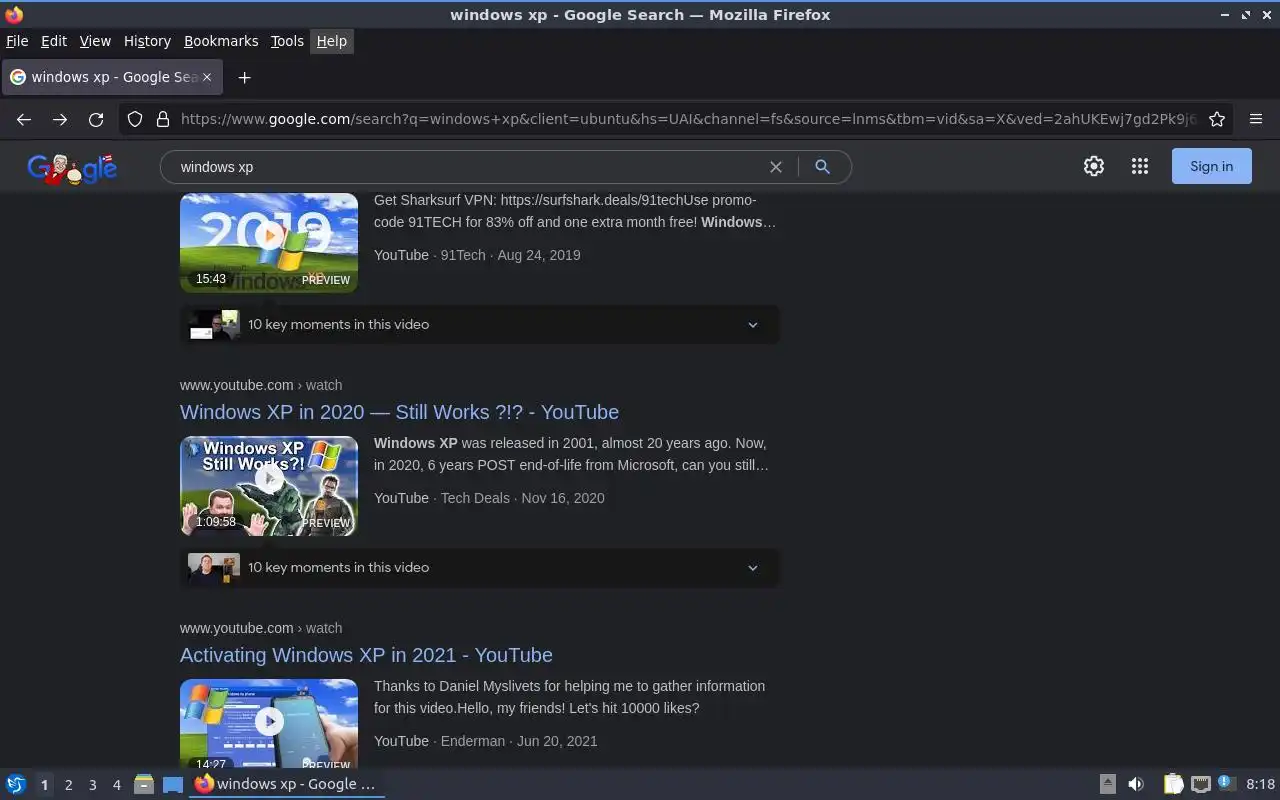Click the blue show desktop taskbar icon
Screen dimensions: 1280x800
point(173,784)
